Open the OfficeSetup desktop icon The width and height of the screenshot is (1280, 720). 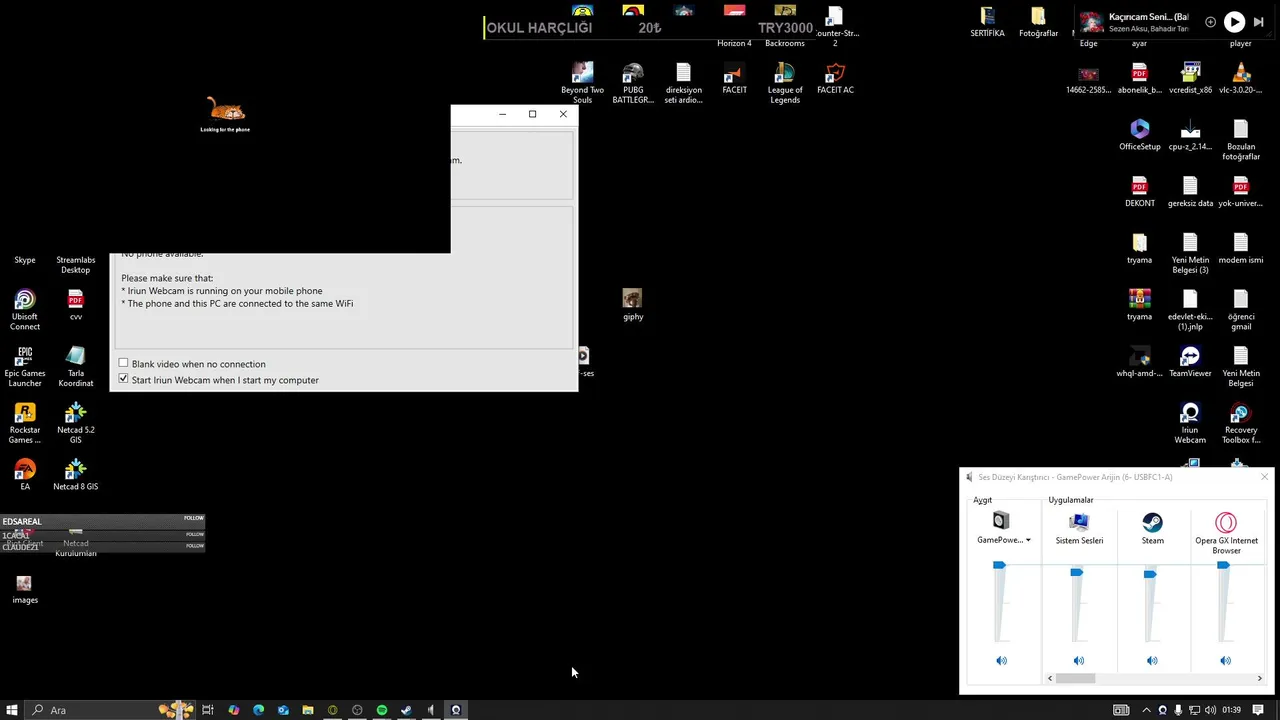coord(1139,135)
